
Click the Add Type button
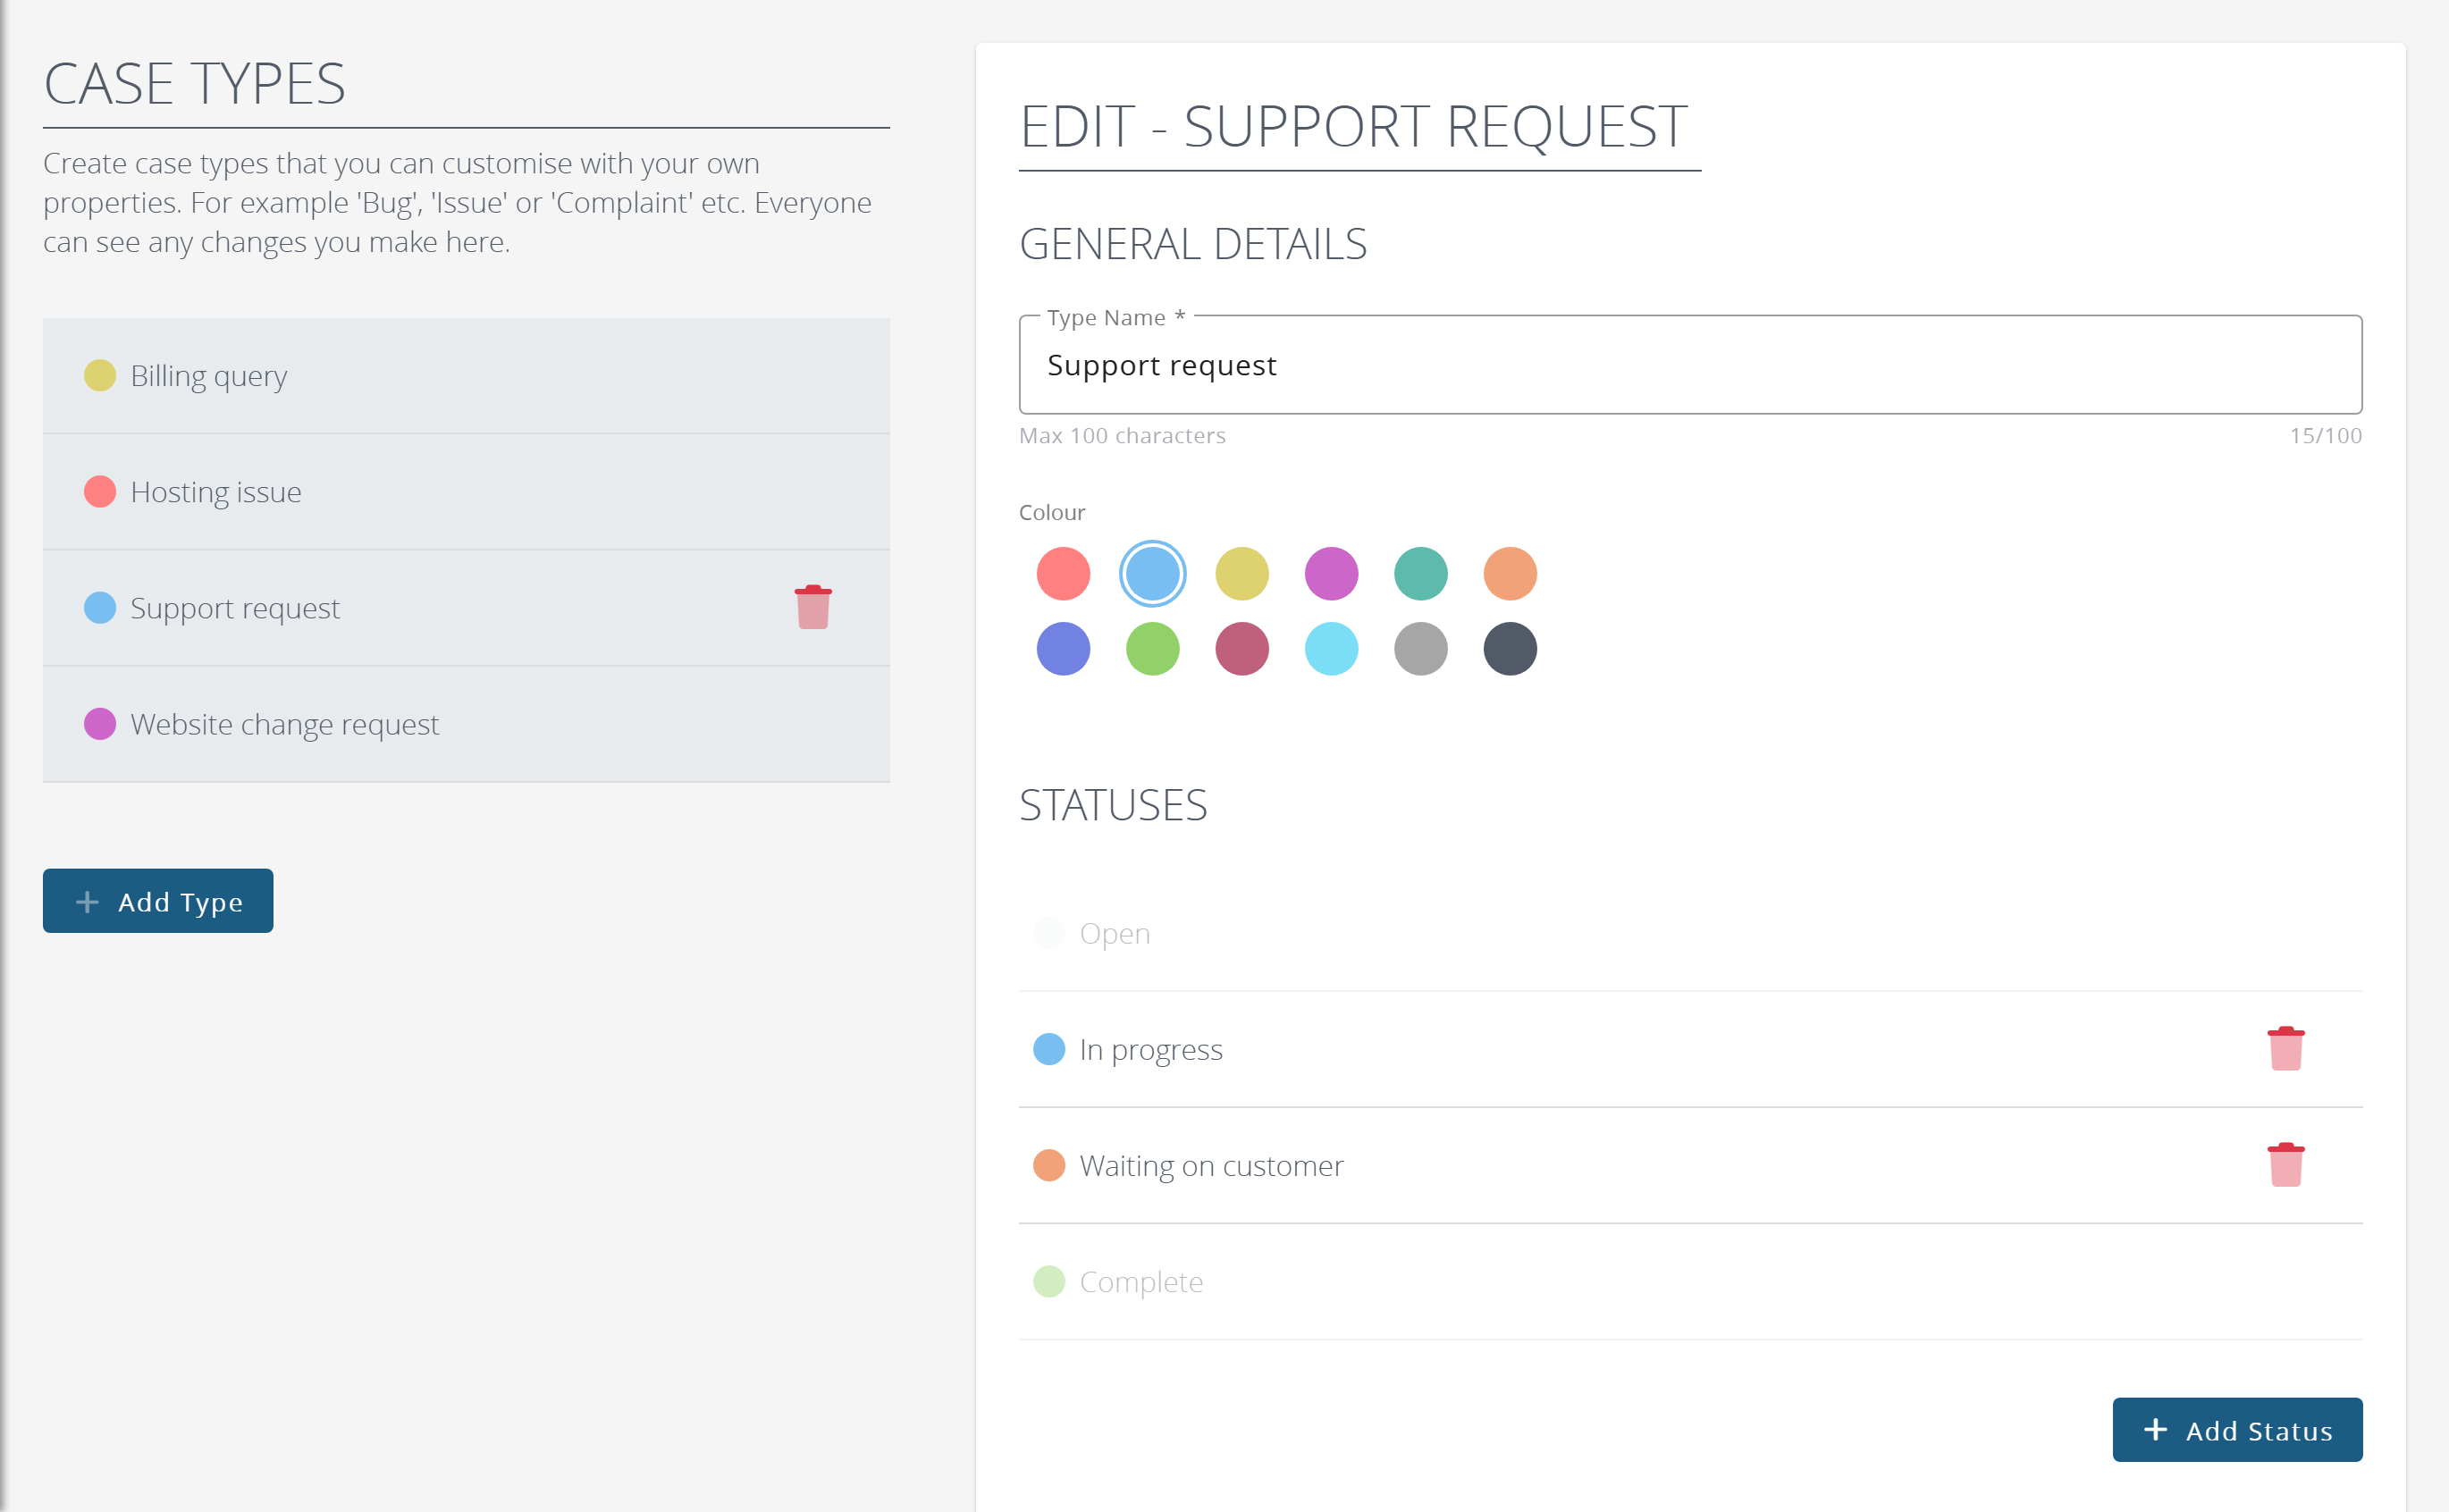point(158,901)
